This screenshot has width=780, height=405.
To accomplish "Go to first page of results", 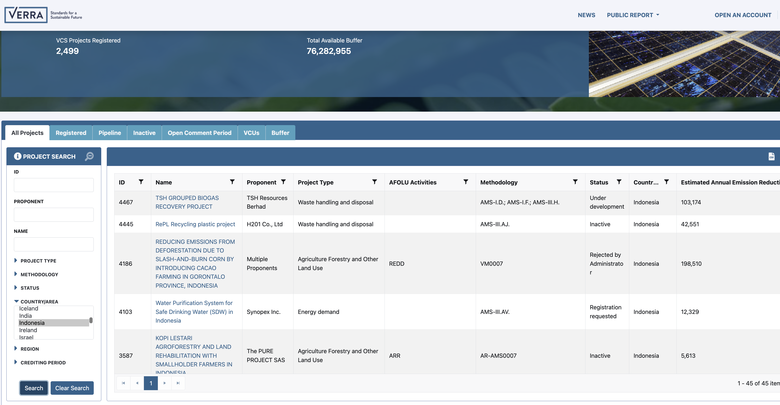I will pyautogui.click(x=123, y=383).
